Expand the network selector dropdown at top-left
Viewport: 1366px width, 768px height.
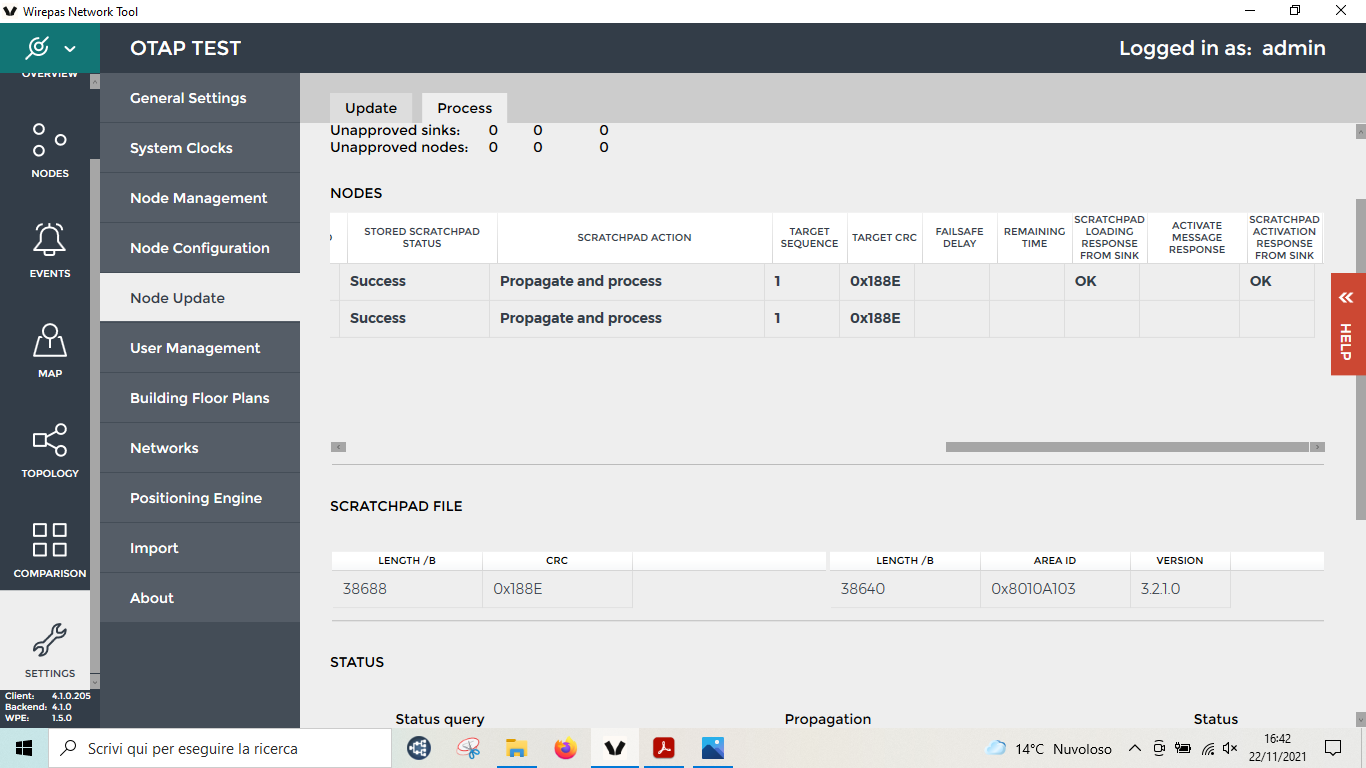pyautogui.click(x=69, y=48)
